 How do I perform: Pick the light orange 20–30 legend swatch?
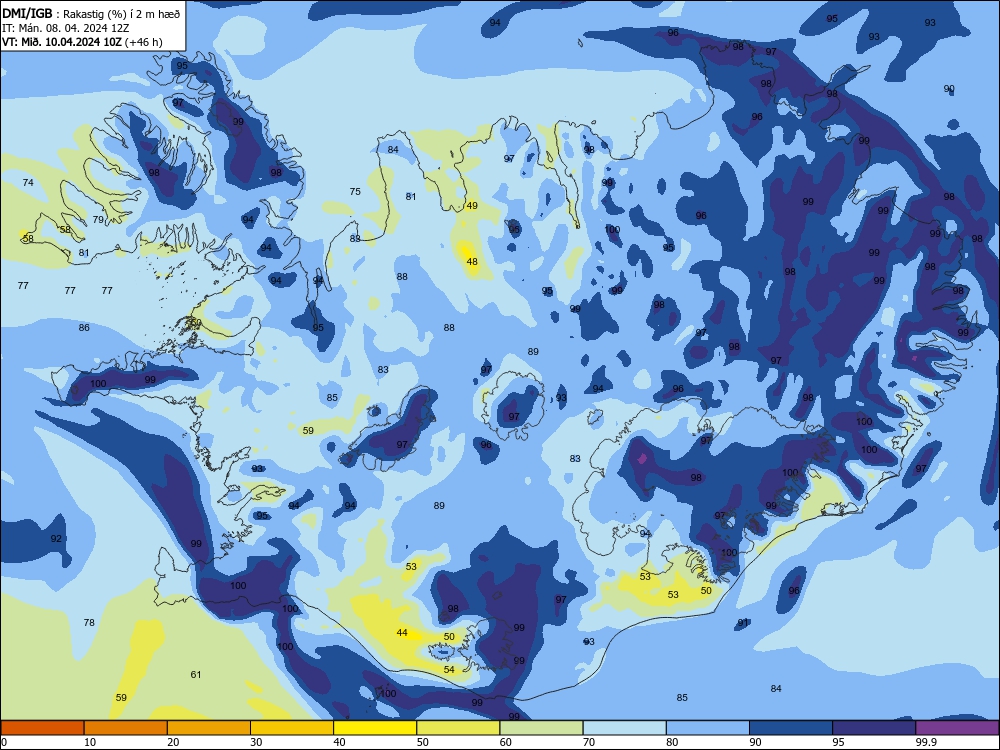point(209,728)
